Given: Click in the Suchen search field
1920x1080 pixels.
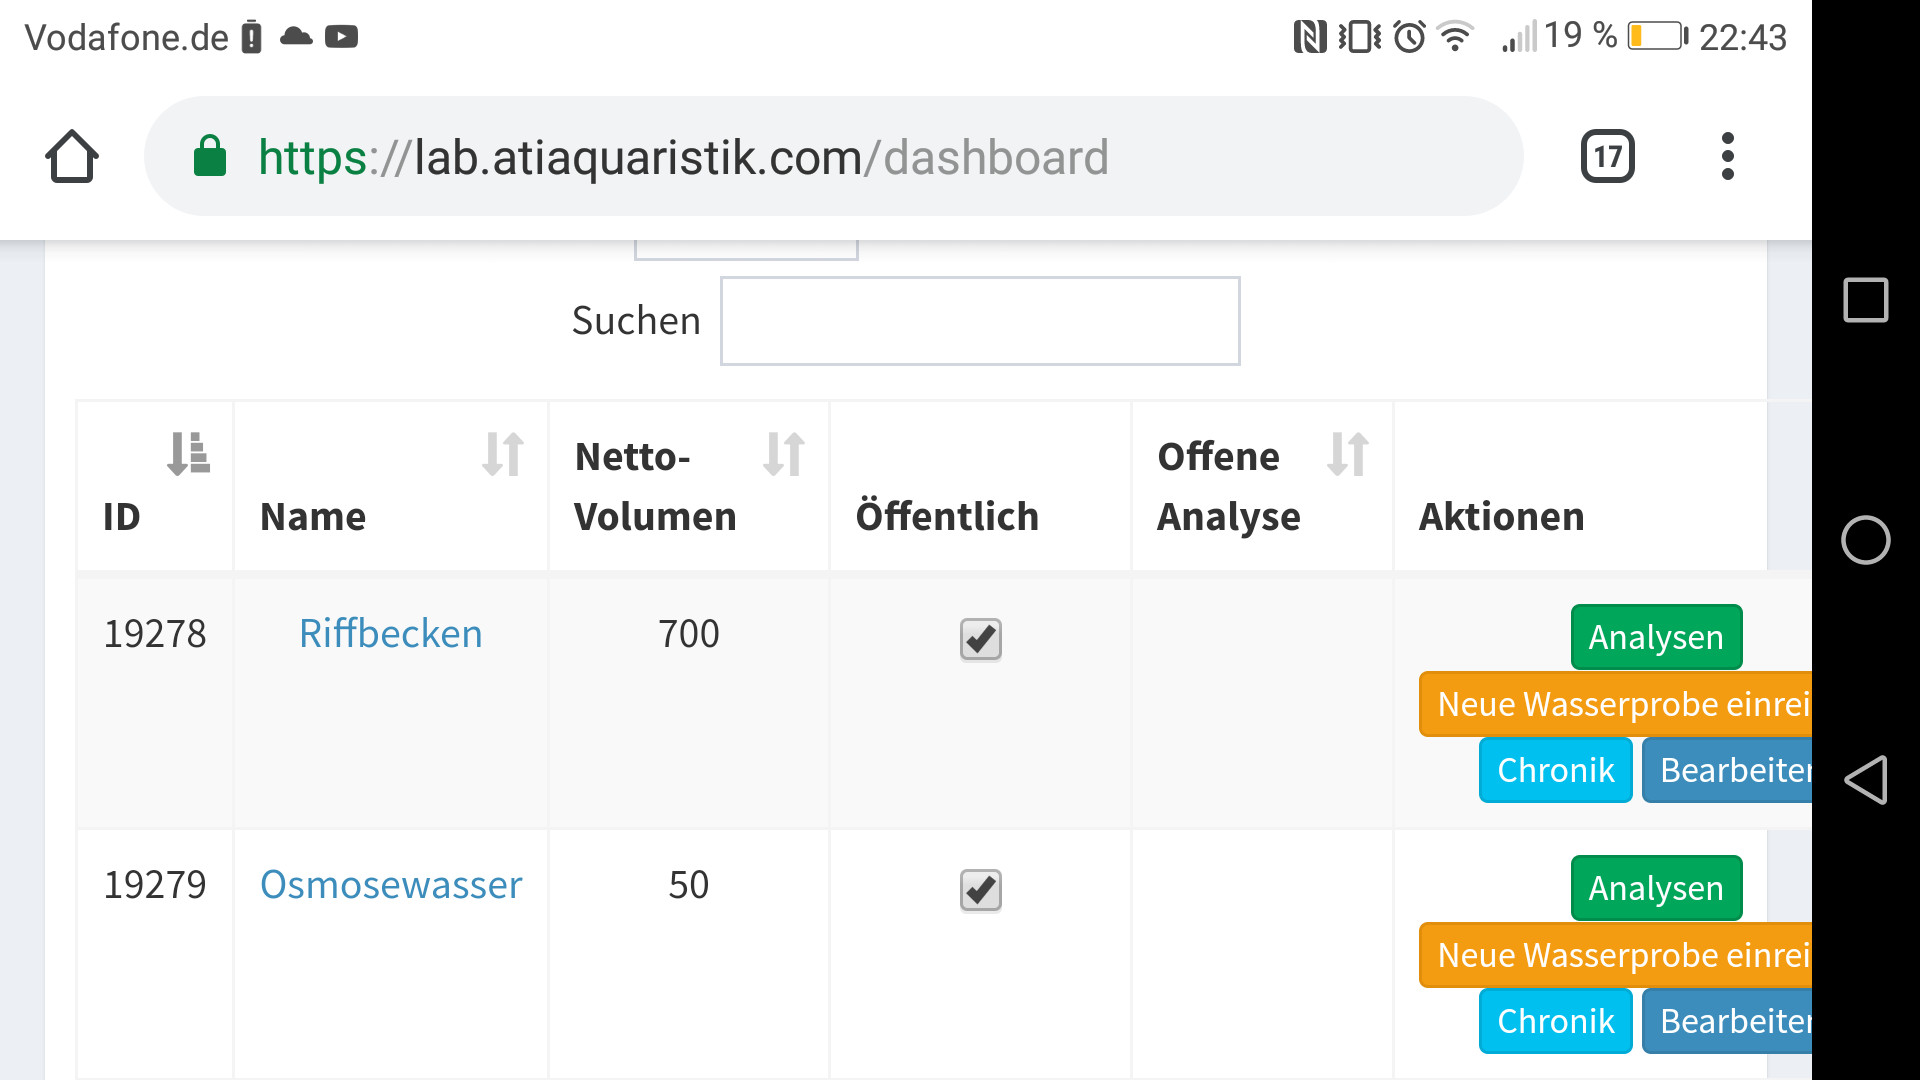Looking at the screenshot, I should (979, 321).
